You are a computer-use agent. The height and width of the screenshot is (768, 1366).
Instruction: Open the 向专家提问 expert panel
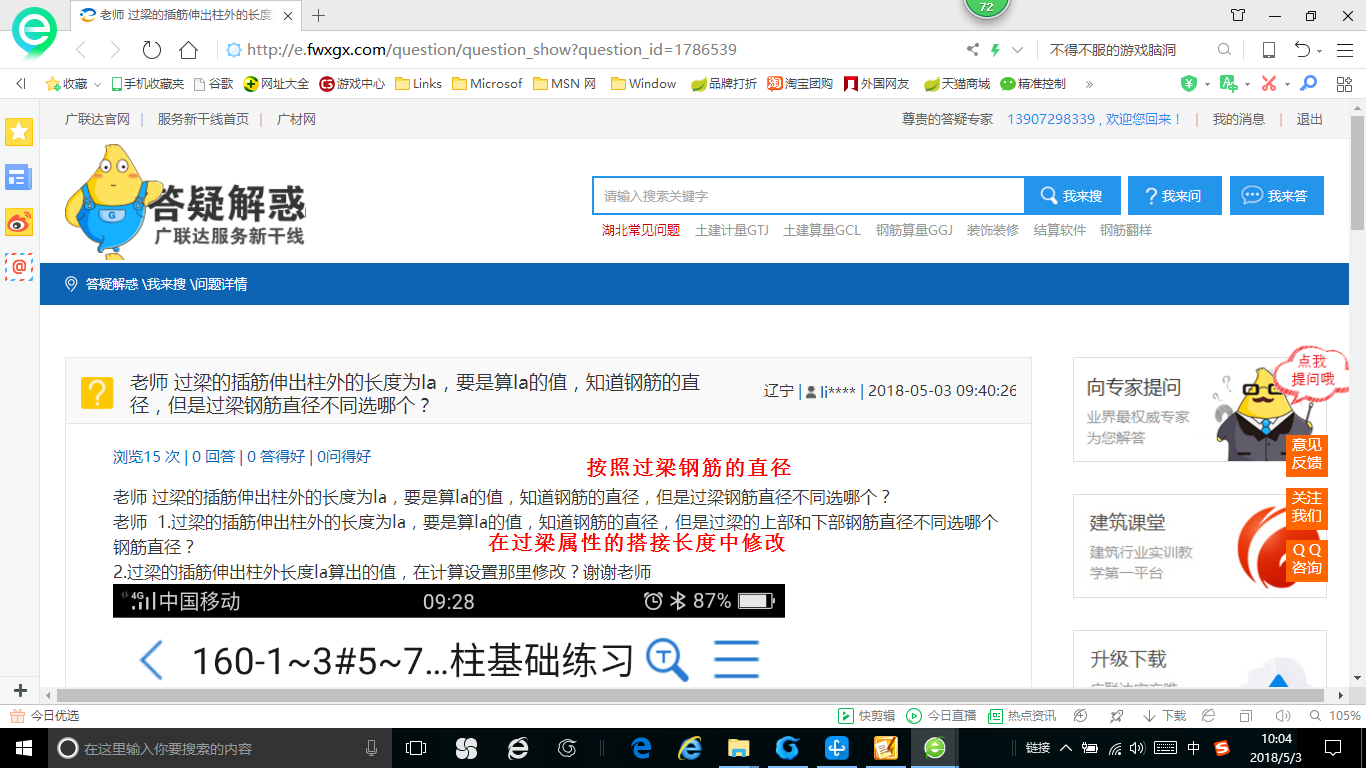pyautogui.click(x=1200, y=410)
